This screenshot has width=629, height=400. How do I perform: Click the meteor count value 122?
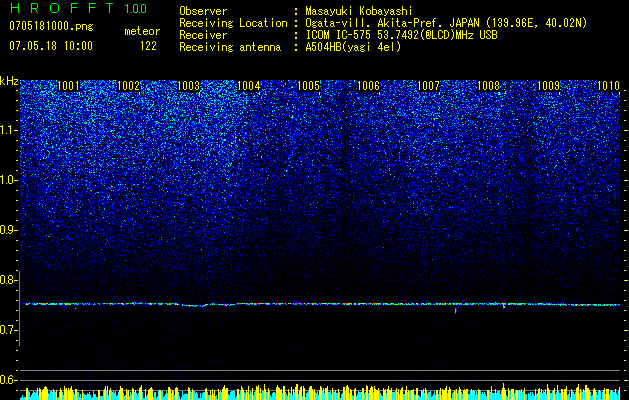(x=148, y=46)
